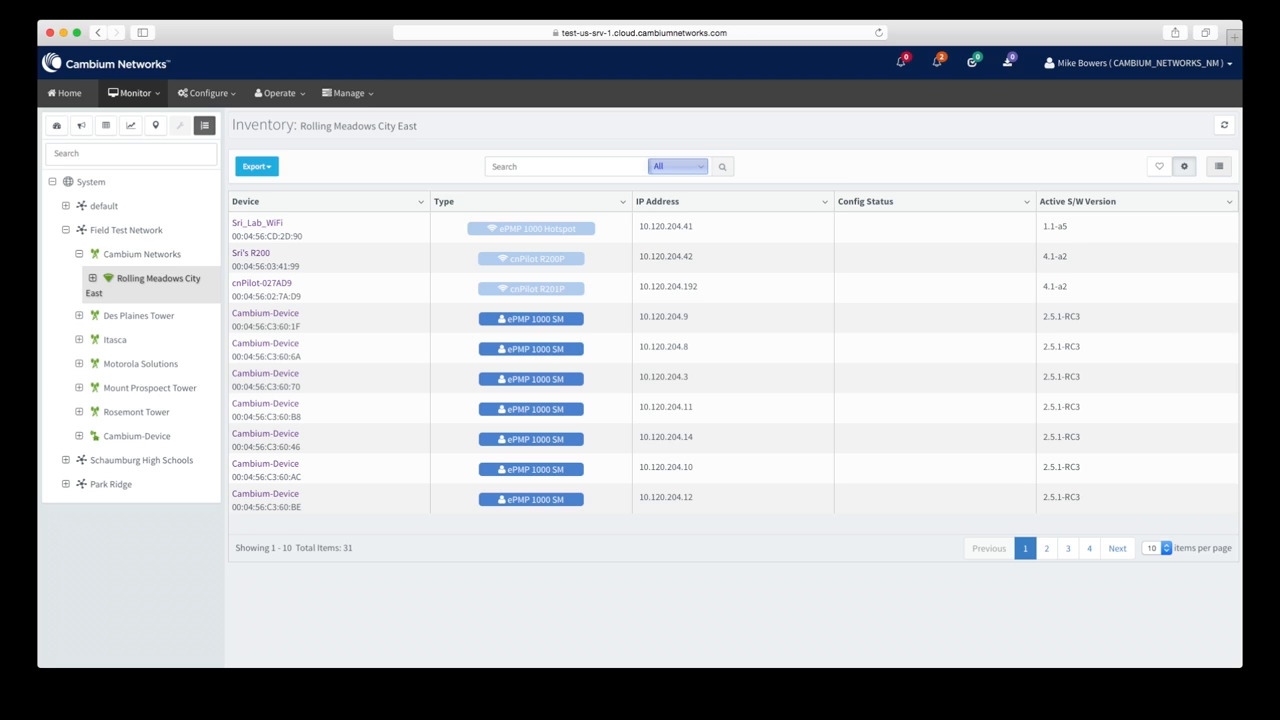Open the Manage menu
This screenshot has height=720, width=1280.
(348, 93)
